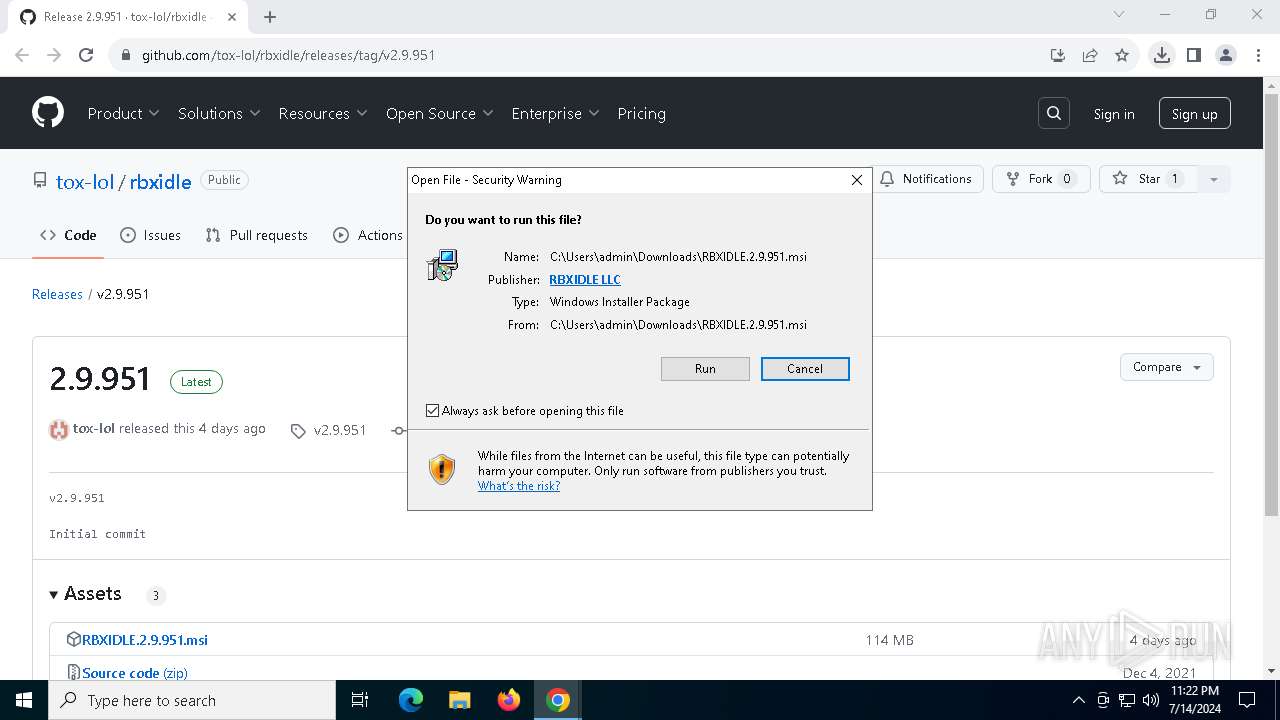Open a new browser tab
The width and height of the screenshot is (1280, 720).
270,16
